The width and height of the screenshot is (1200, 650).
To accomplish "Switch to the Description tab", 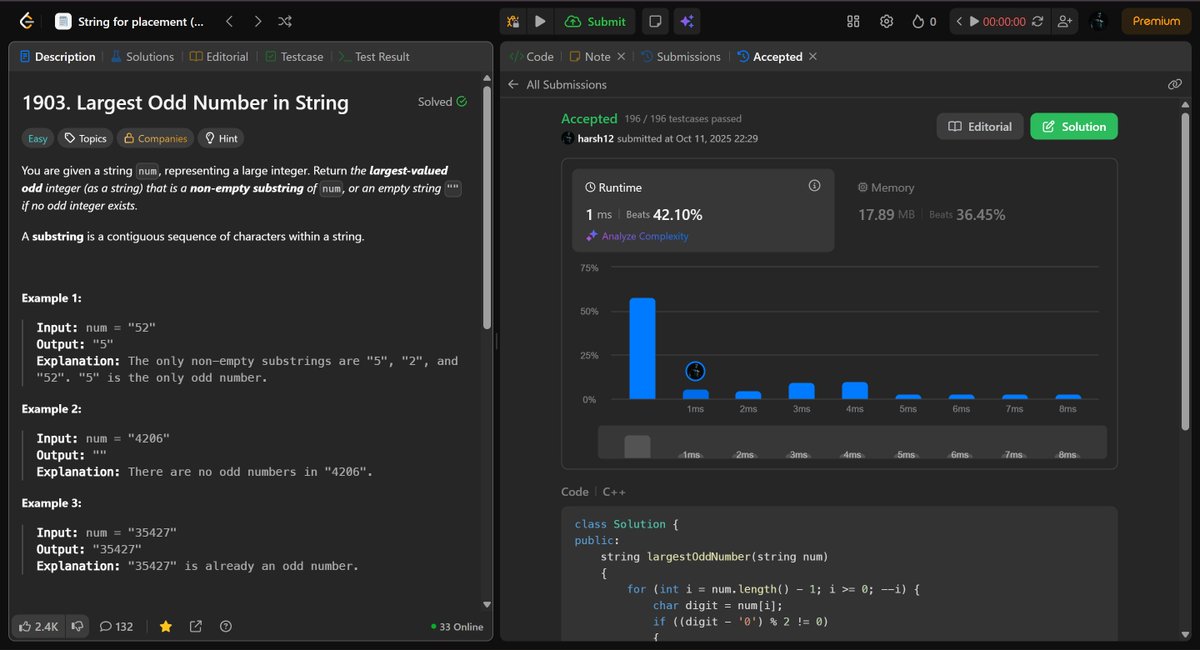I will click(57, 57).
